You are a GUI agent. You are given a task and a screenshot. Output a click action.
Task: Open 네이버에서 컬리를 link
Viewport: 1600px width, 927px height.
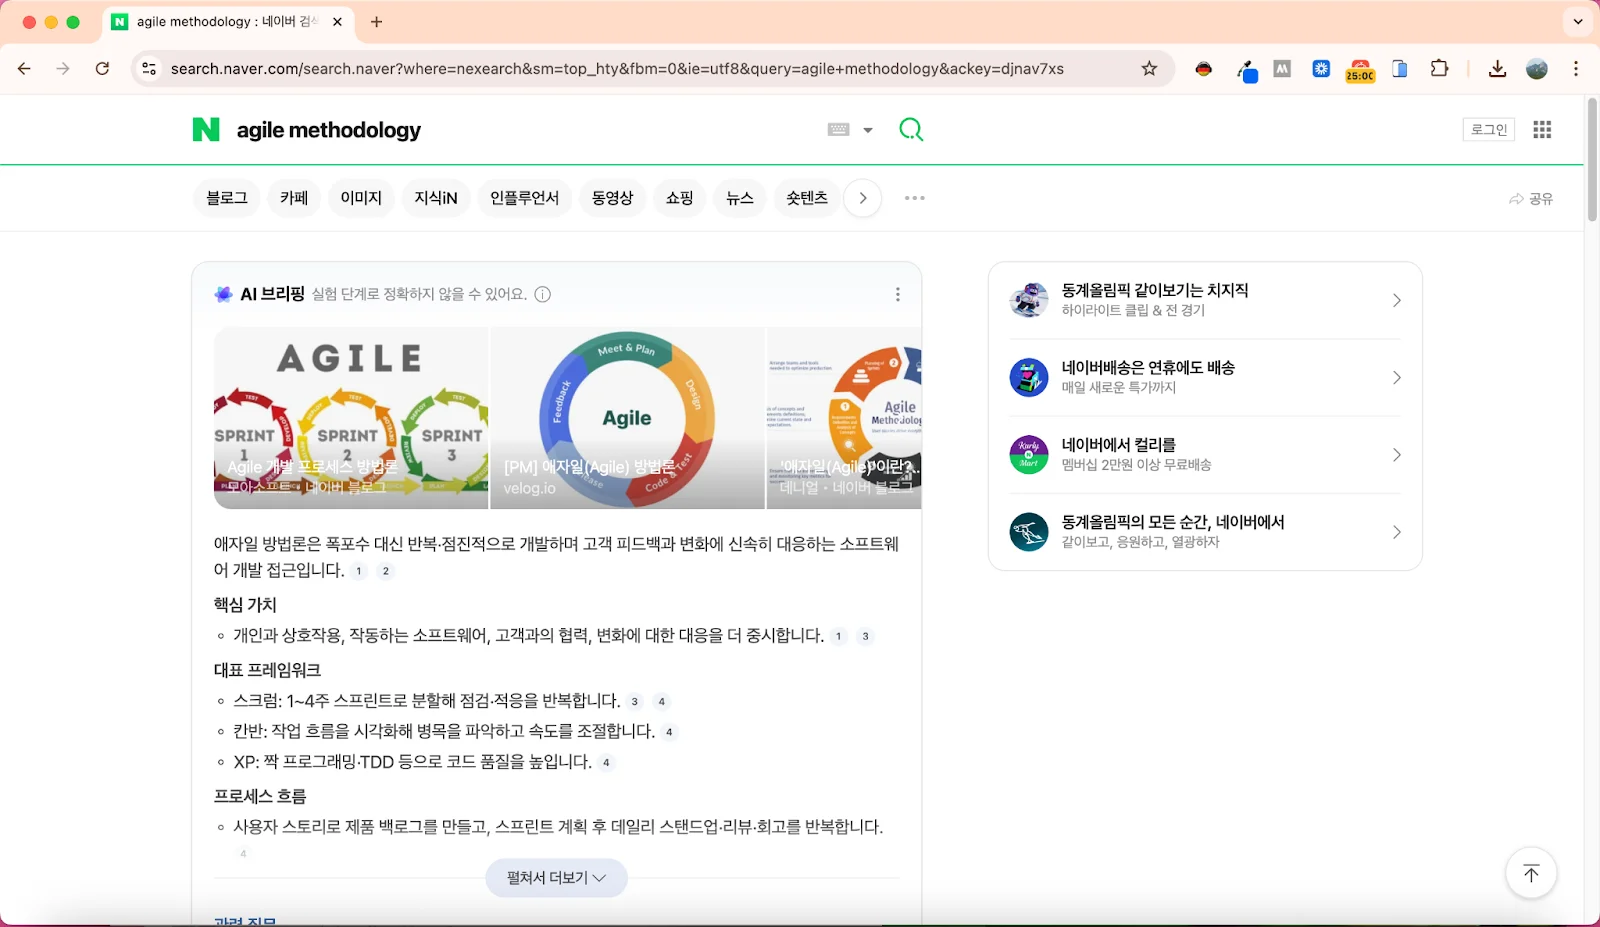tap(1119, 444)
